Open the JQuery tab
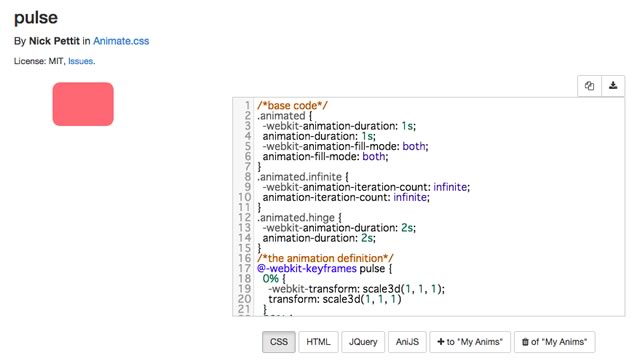Image resolution: width=640 pixels, height=364 pixels. click(363, 342)
